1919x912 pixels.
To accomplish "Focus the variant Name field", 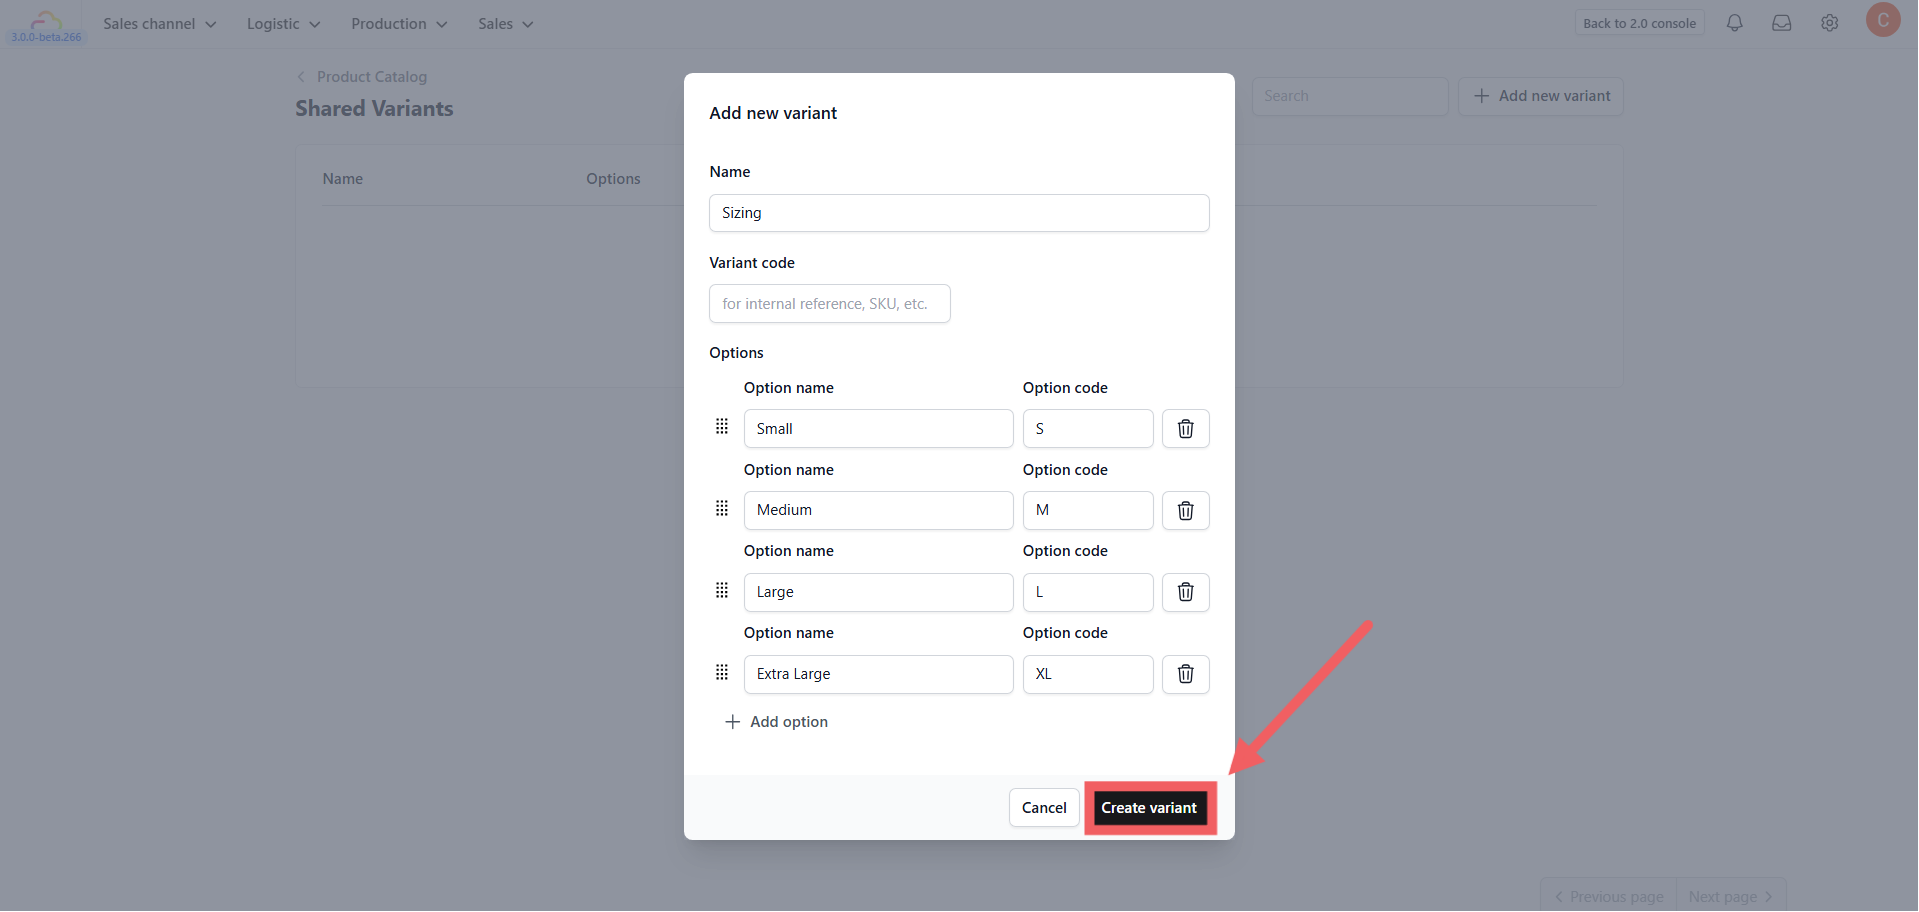I will pos(959,213).
